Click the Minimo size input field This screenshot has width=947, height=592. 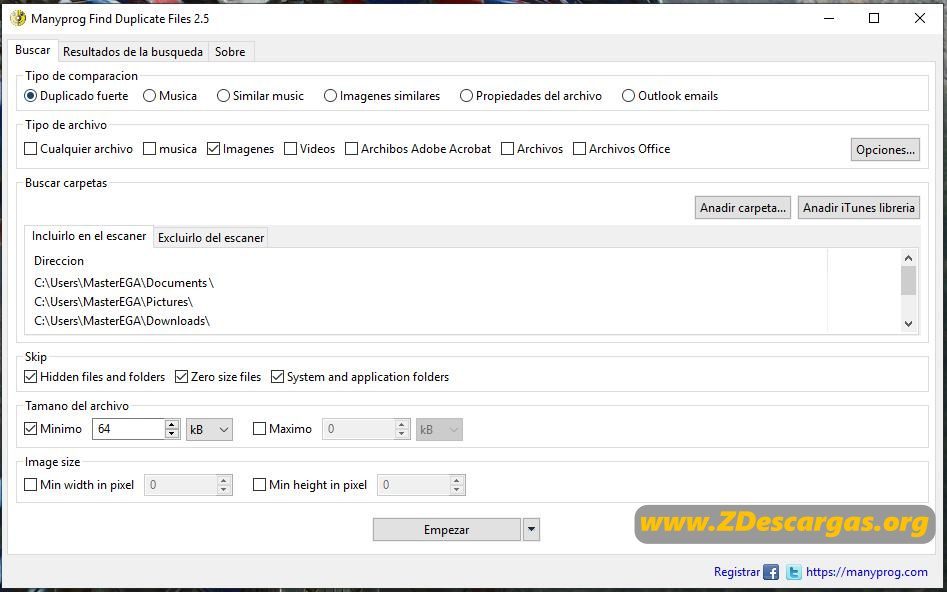coord(129,429)
